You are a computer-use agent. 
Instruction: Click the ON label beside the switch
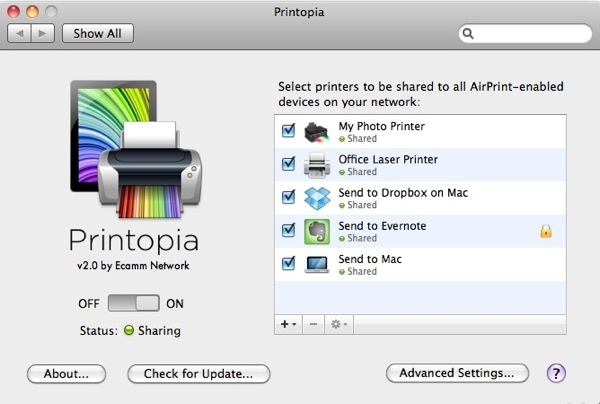[175, 304]
